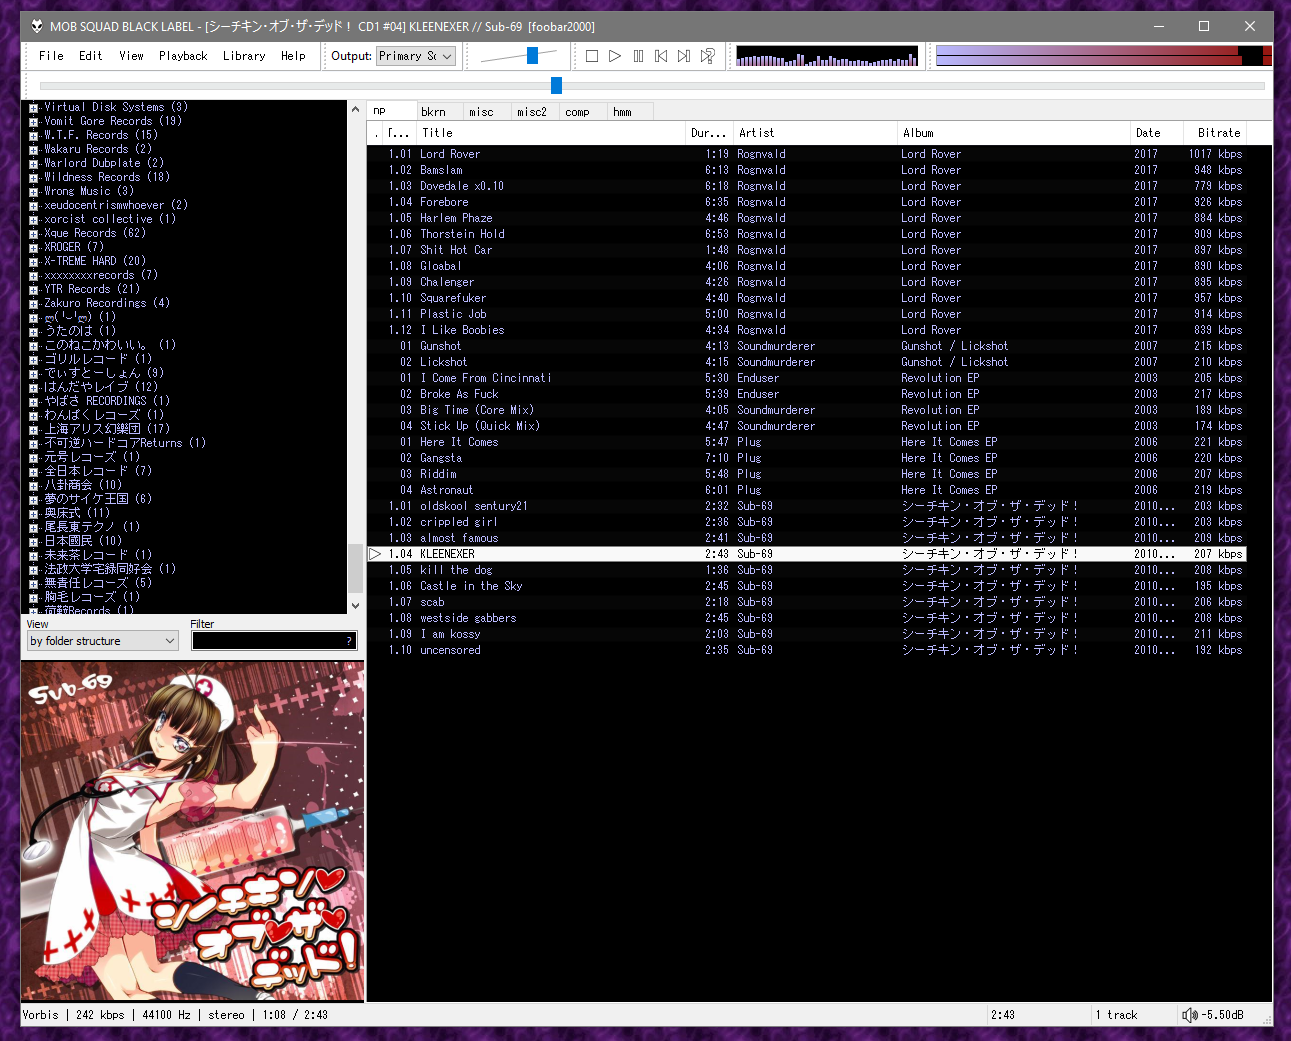The height and width of the screenshot is (1041, 1291).
Task: Click the speaker icon in the status bar
Action: click(x=1189, y=1015)
